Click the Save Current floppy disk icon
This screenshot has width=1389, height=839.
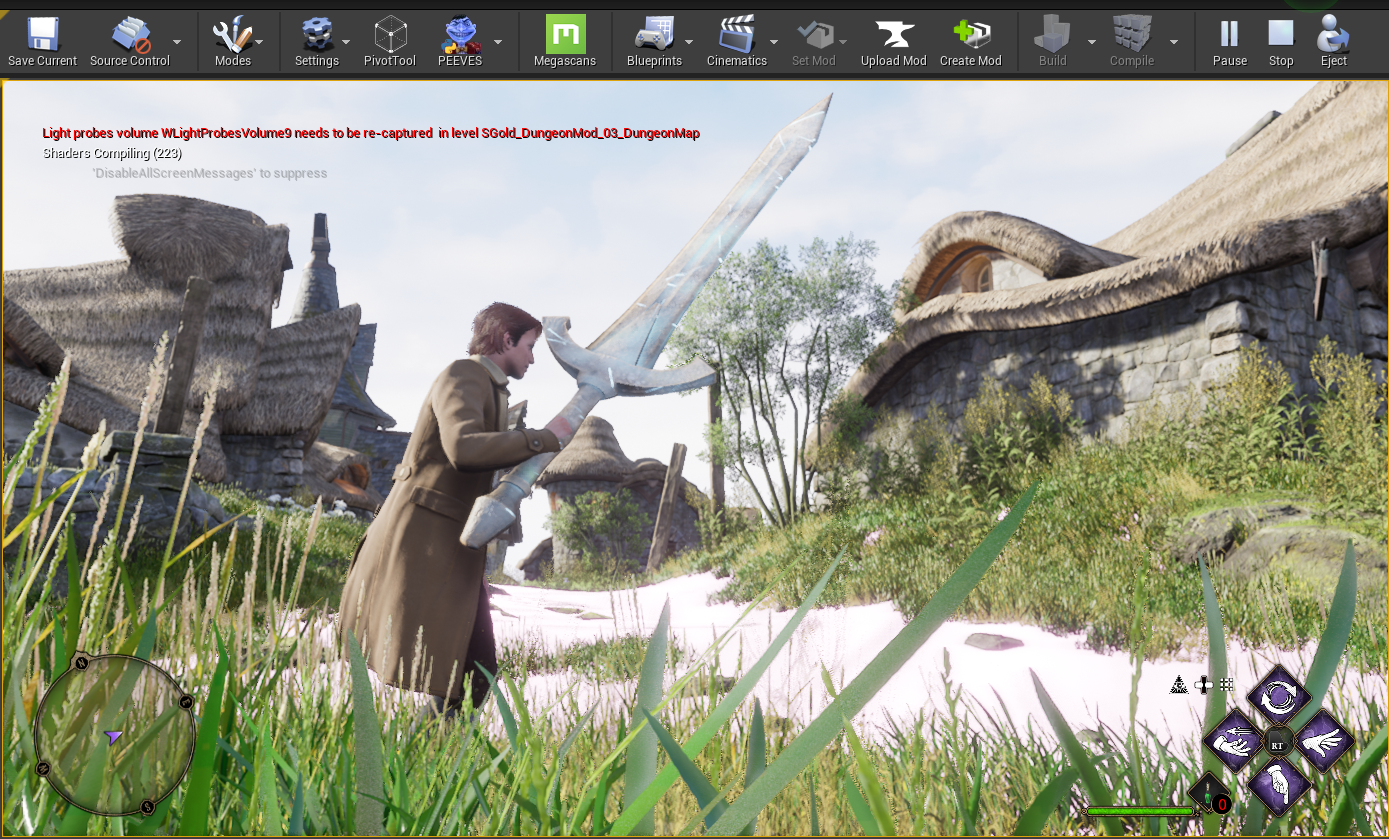[x=42, y=35]
